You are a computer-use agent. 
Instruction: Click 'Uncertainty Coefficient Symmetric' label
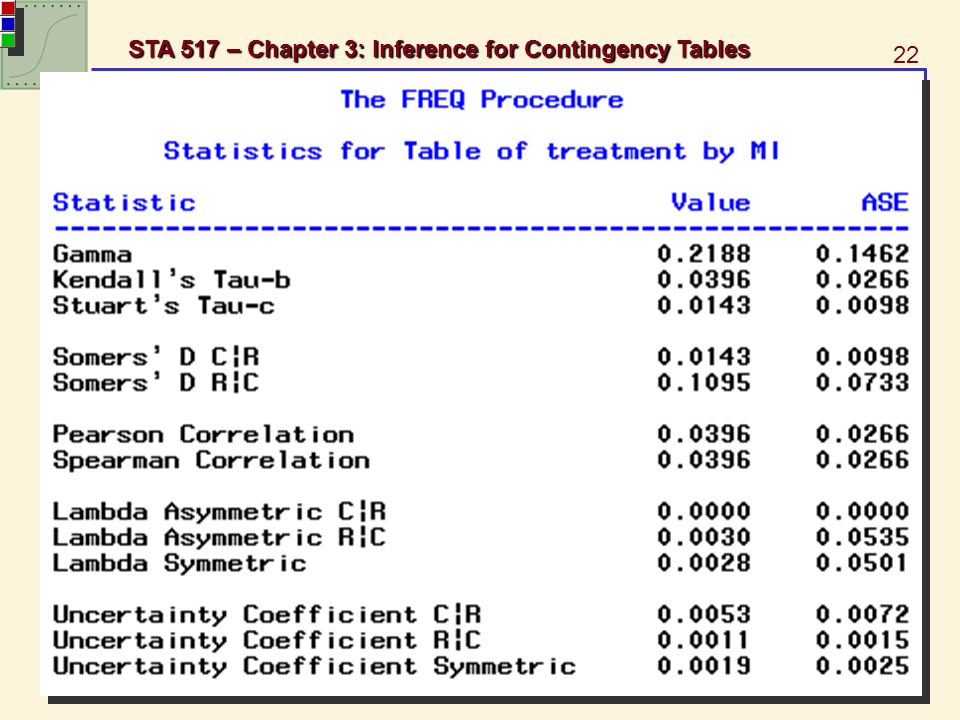[315, 666]
